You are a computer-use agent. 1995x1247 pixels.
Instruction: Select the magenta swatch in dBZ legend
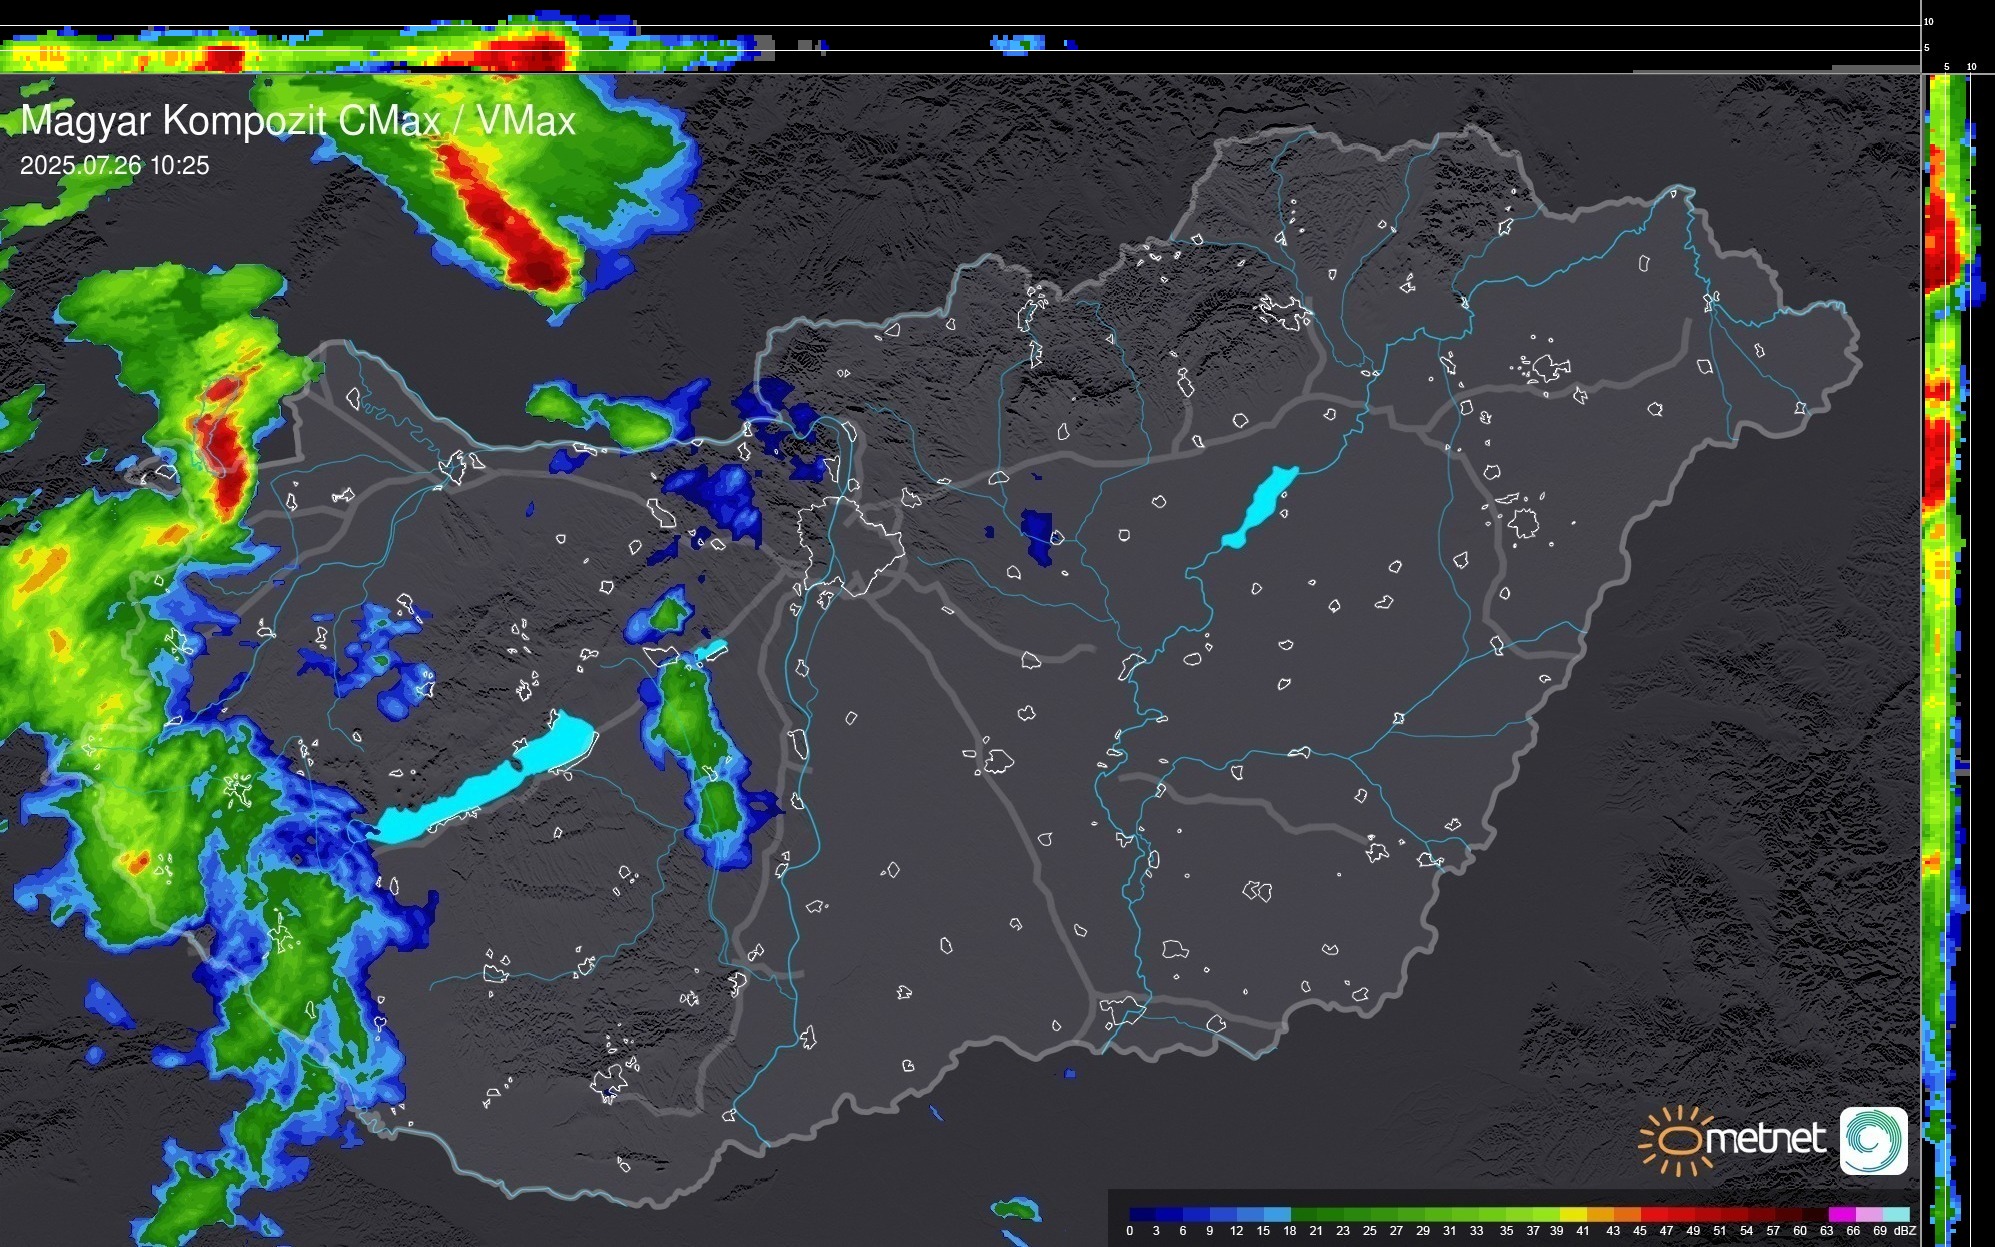pyautogui.click(x=1841, y=1214)
